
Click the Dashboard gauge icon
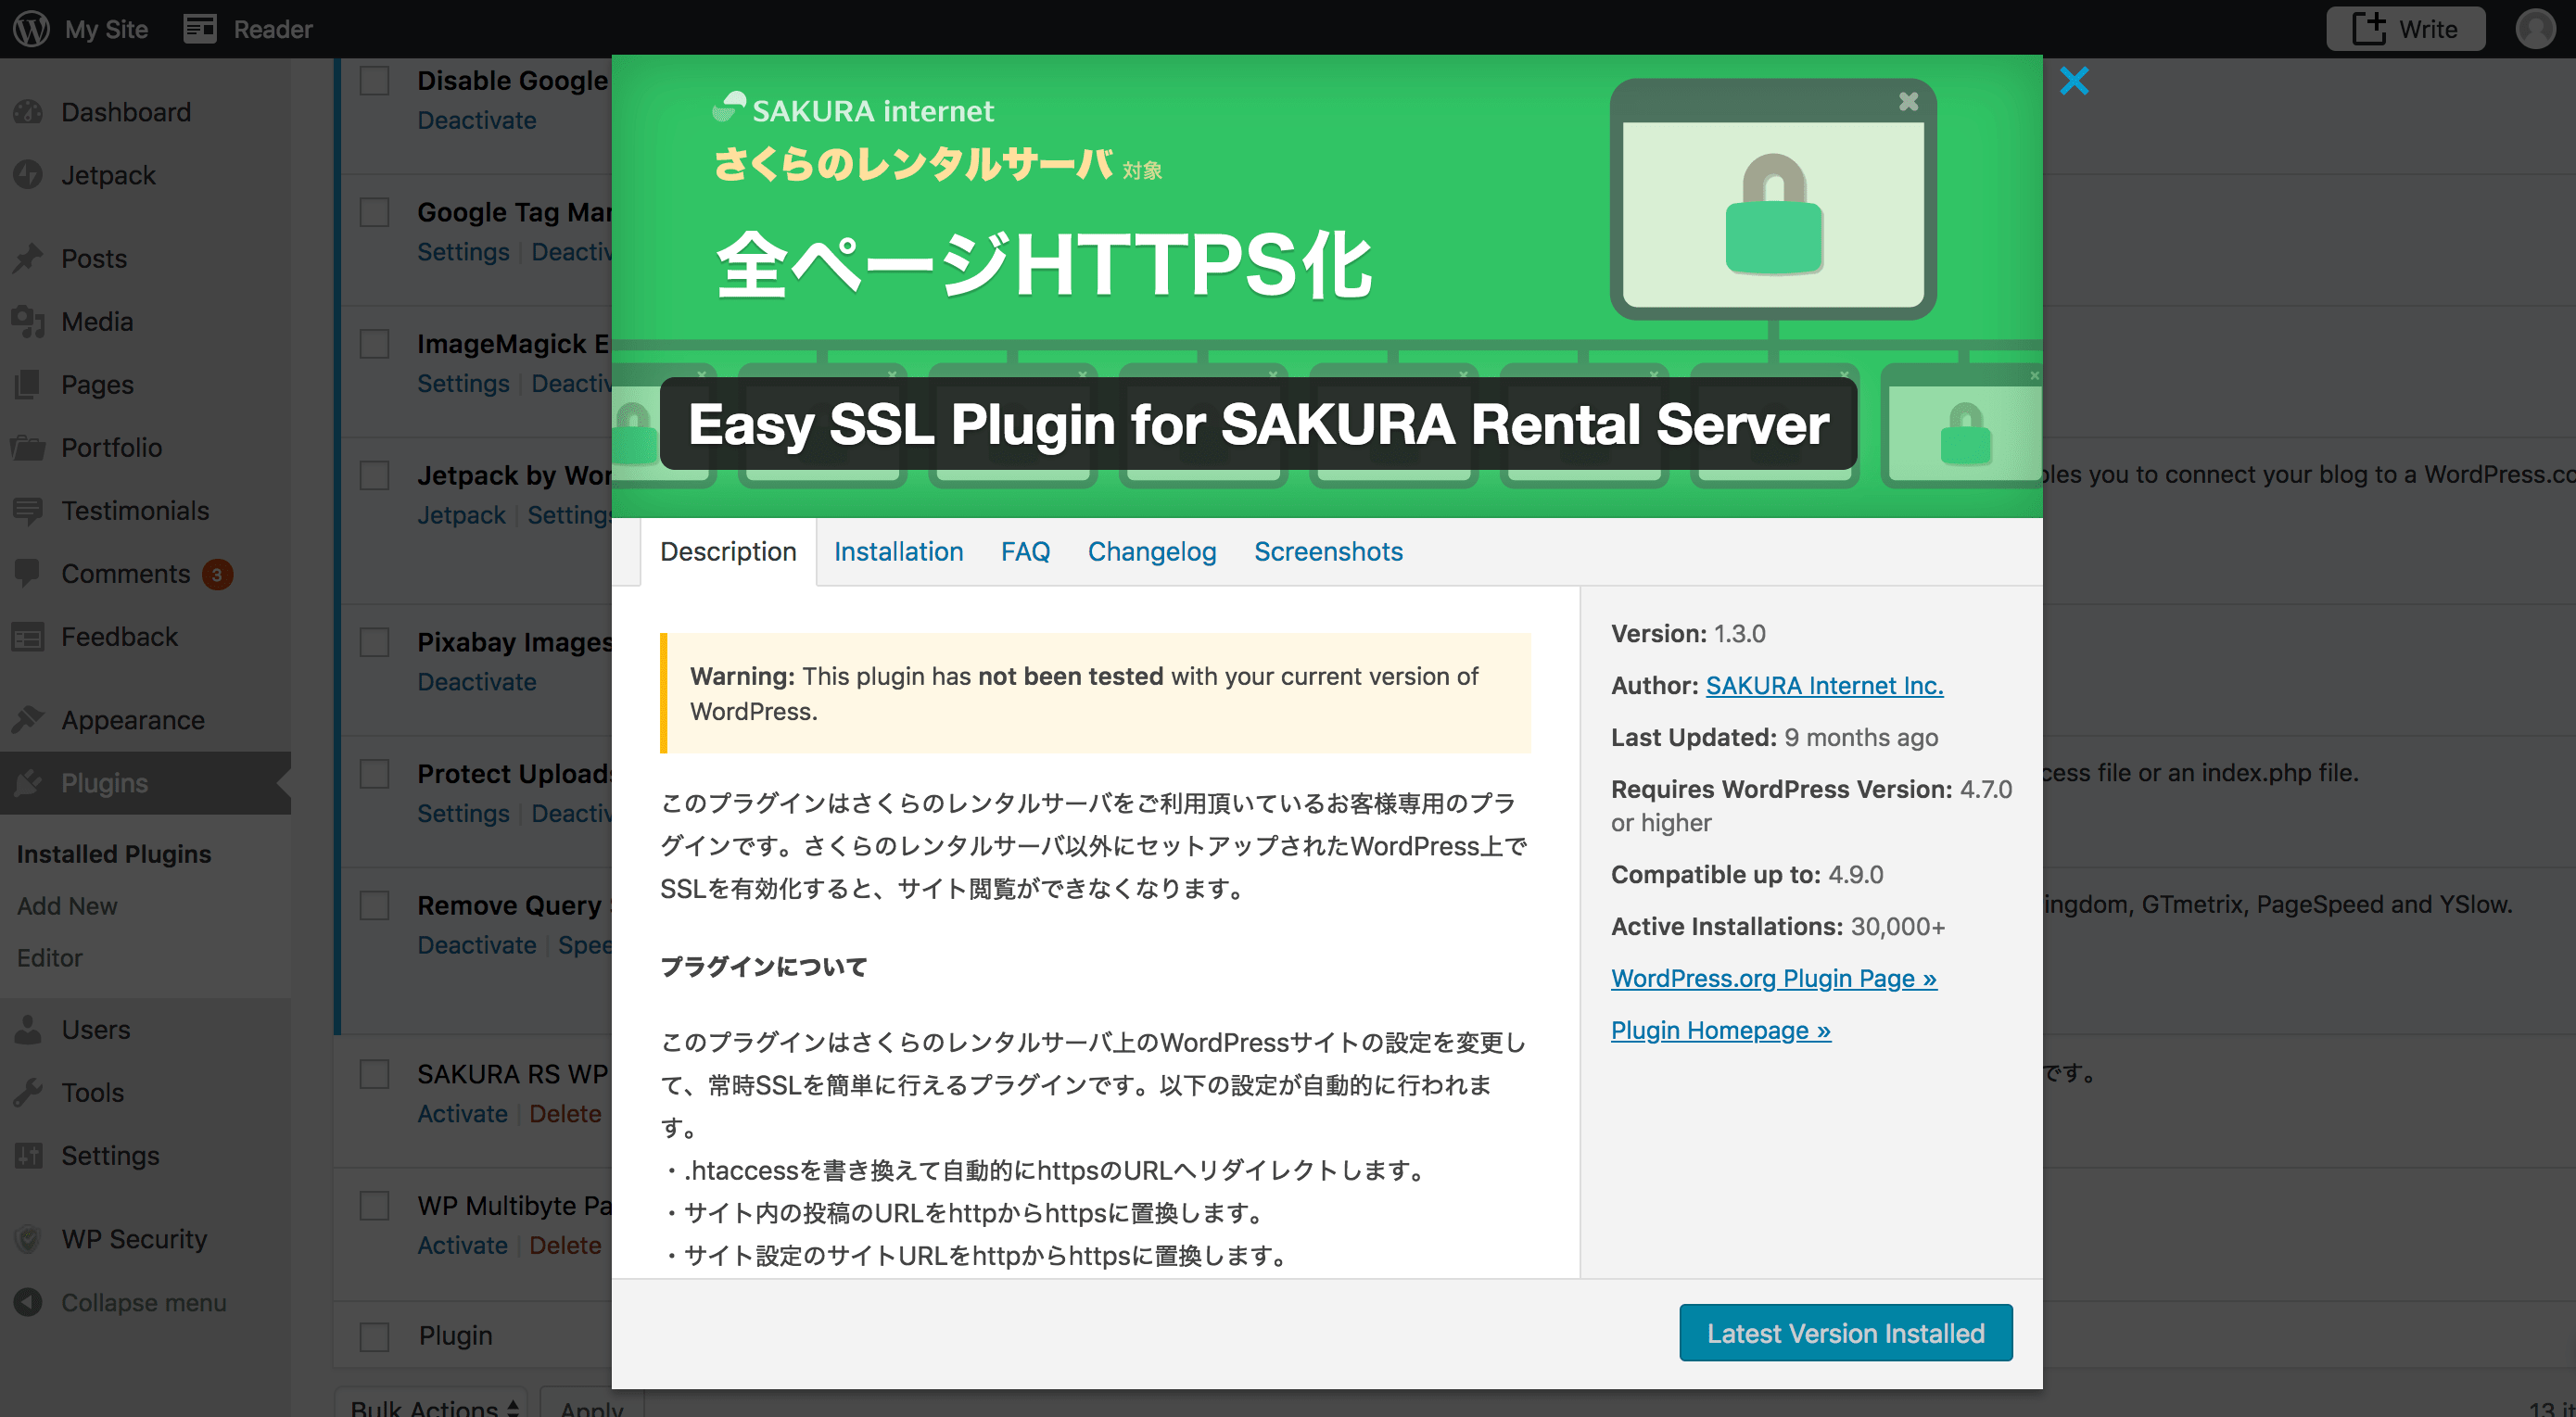coord(28,112)
